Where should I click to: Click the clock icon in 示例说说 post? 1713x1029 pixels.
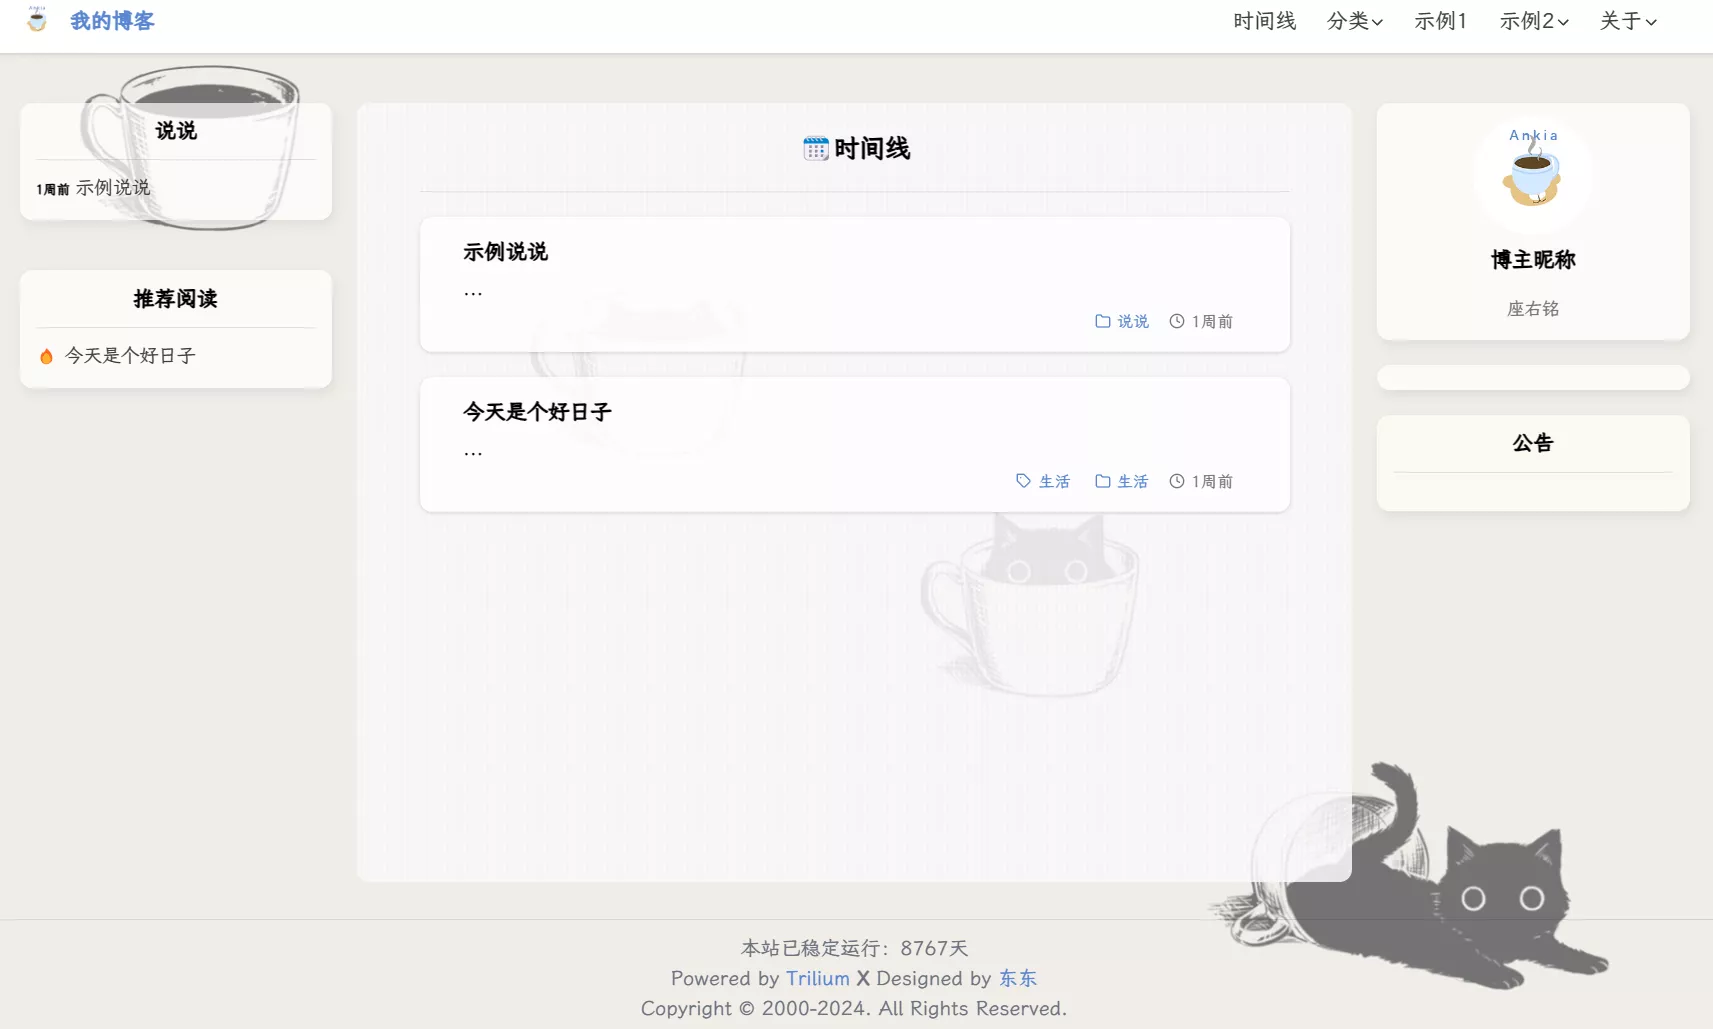point(1177,321)
